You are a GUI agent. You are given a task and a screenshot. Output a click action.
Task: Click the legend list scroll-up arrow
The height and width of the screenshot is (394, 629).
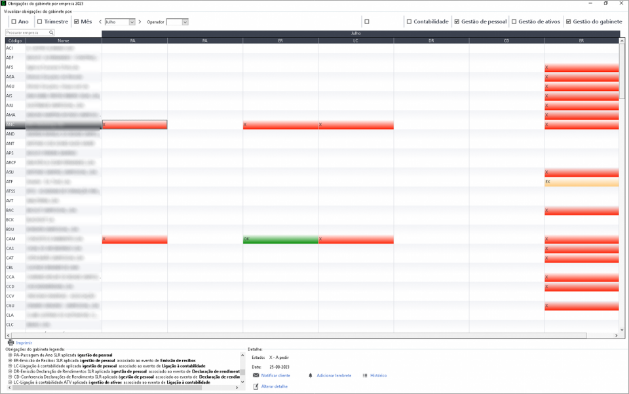pyautogui.click(x=242, y=355)
